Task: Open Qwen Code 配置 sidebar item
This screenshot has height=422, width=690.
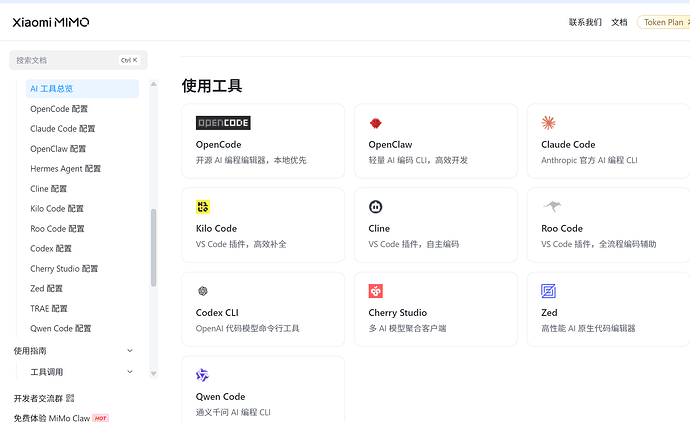Action: tap(60, 328)
